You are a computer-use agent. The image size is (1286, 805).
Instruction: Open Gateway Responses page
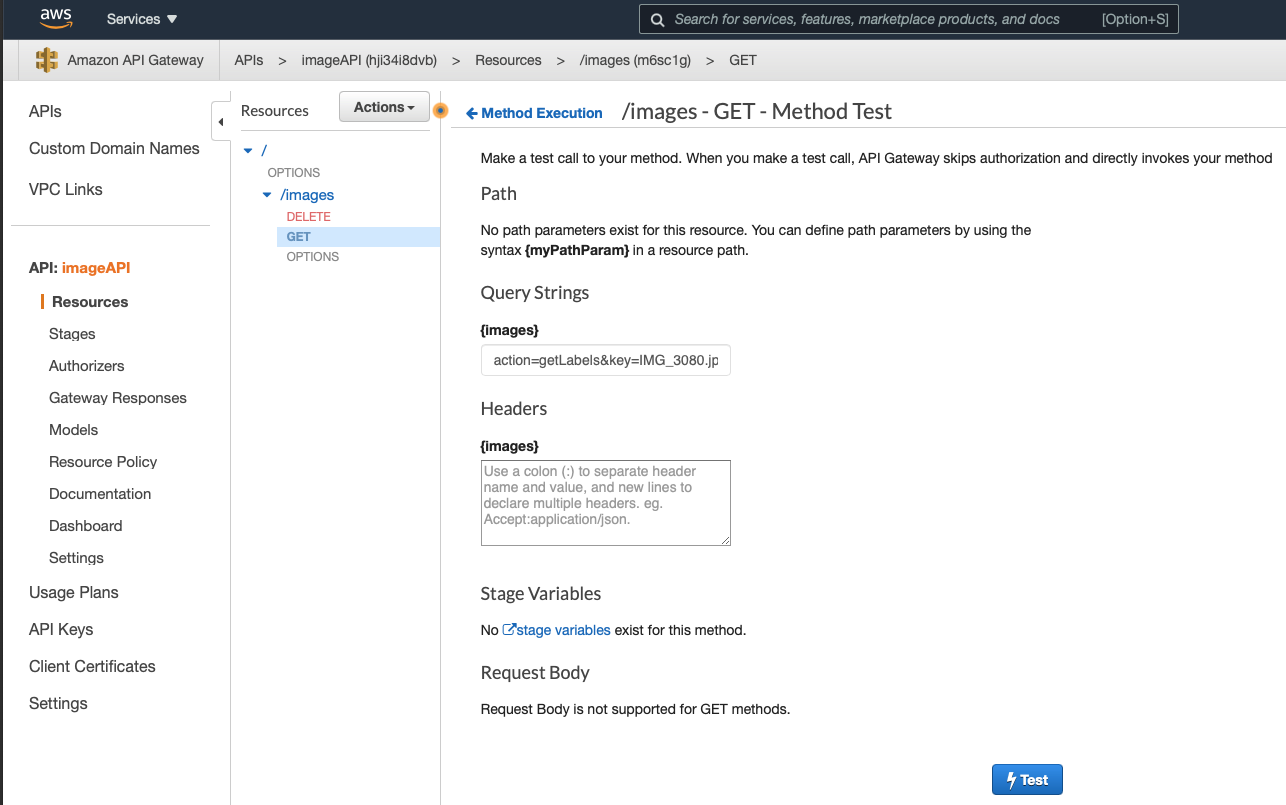tap(118, 398)
